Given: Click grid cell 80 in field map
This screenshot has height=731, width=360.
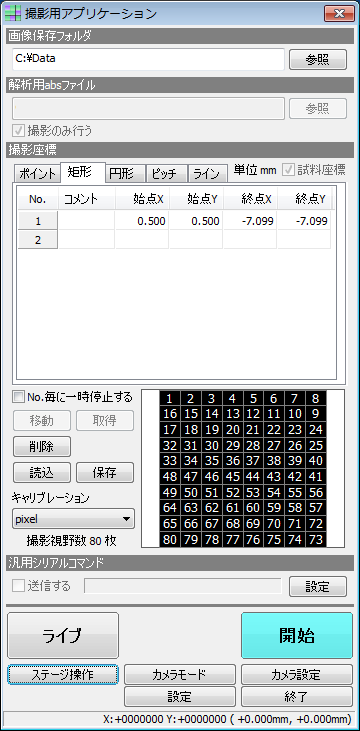Looking at the screenshot, I should pyautogui.click(x=170, y=539).
